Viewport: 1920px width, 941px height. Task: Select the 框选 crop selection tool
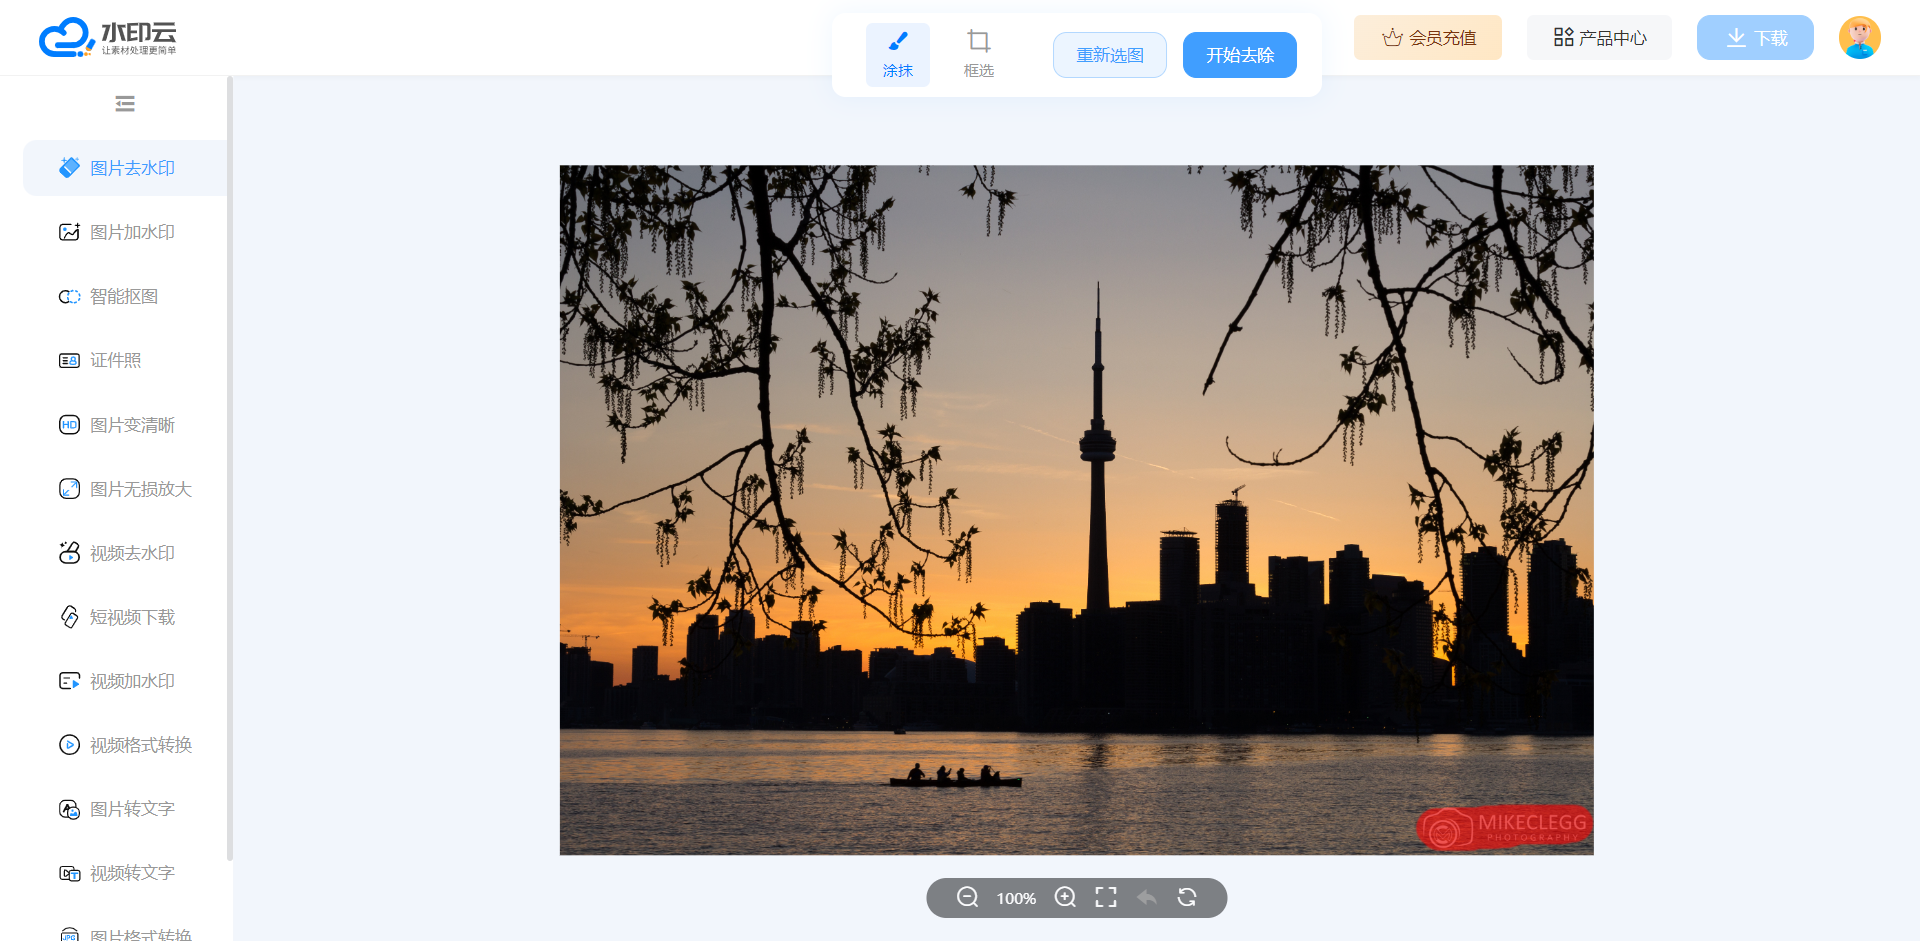point(978,54)
